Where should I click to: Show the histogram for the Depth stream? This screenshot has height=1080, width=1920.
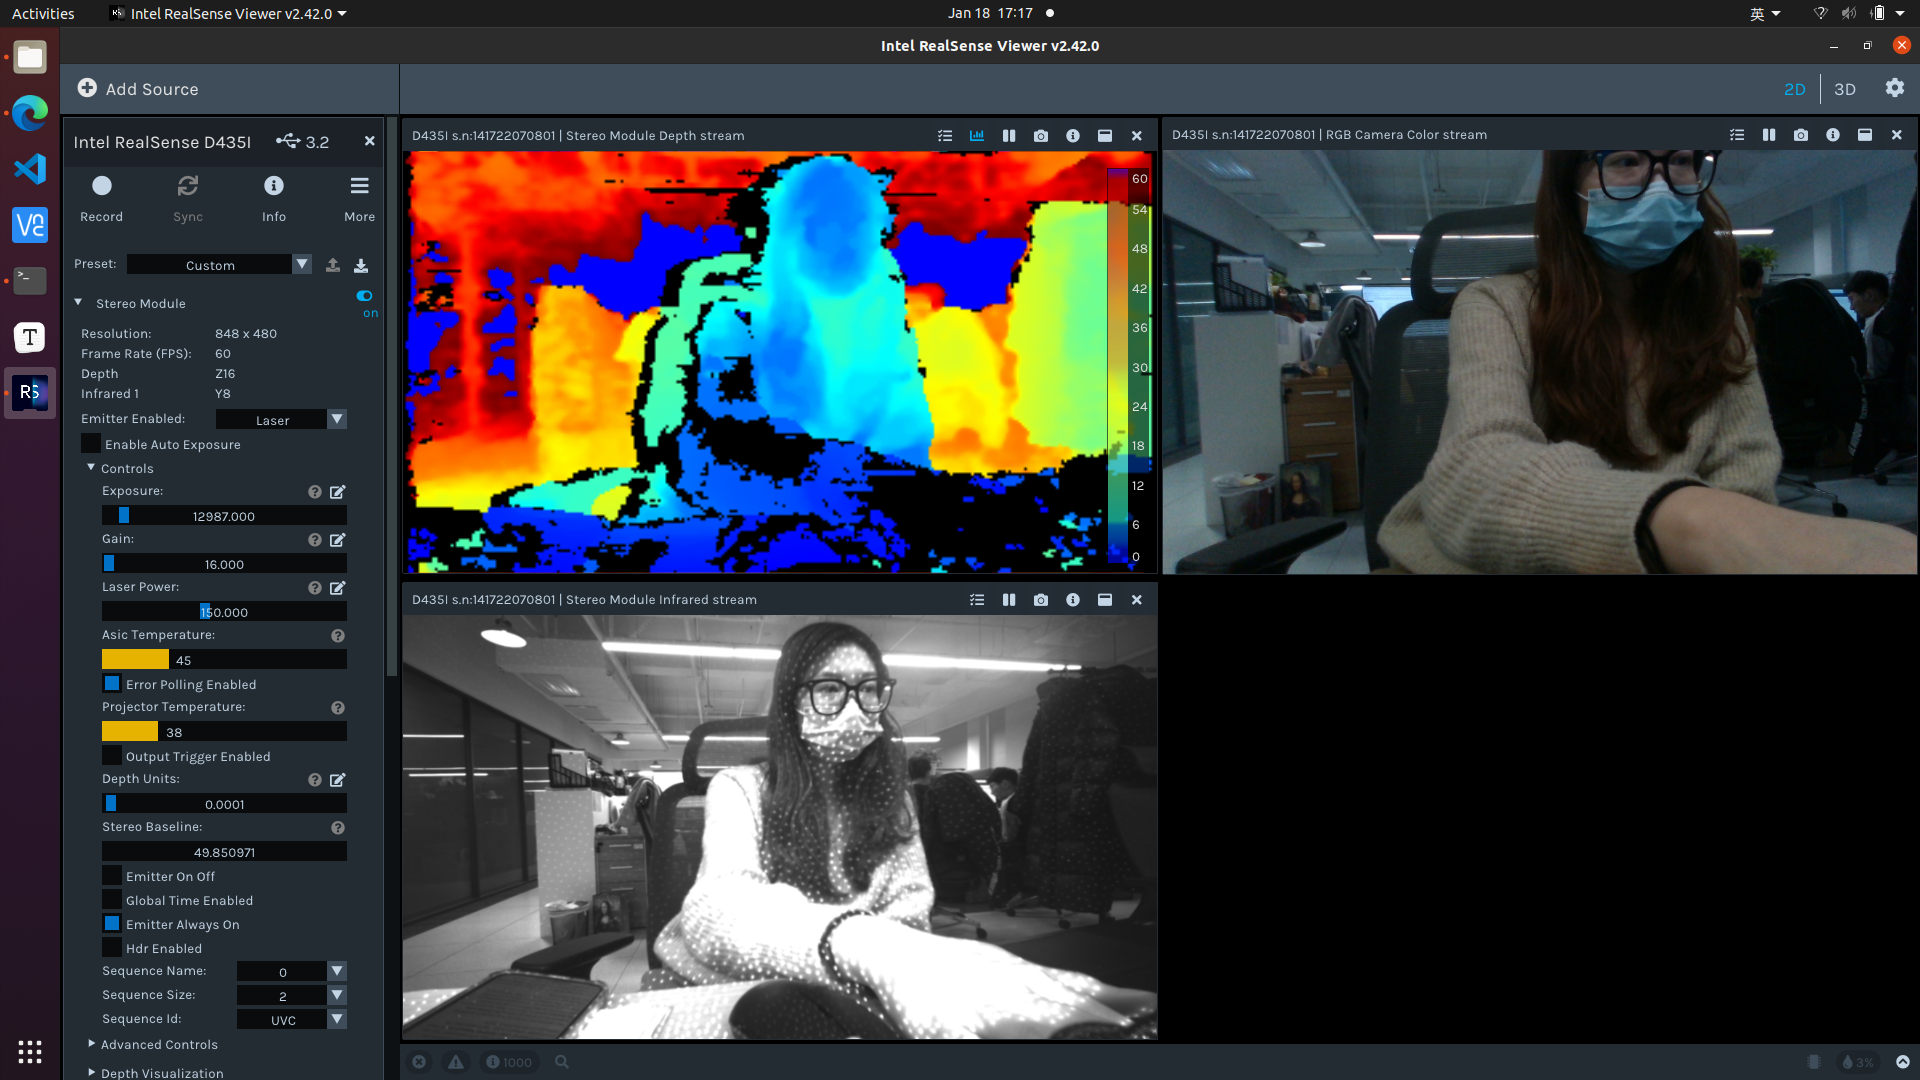point(977,136)
